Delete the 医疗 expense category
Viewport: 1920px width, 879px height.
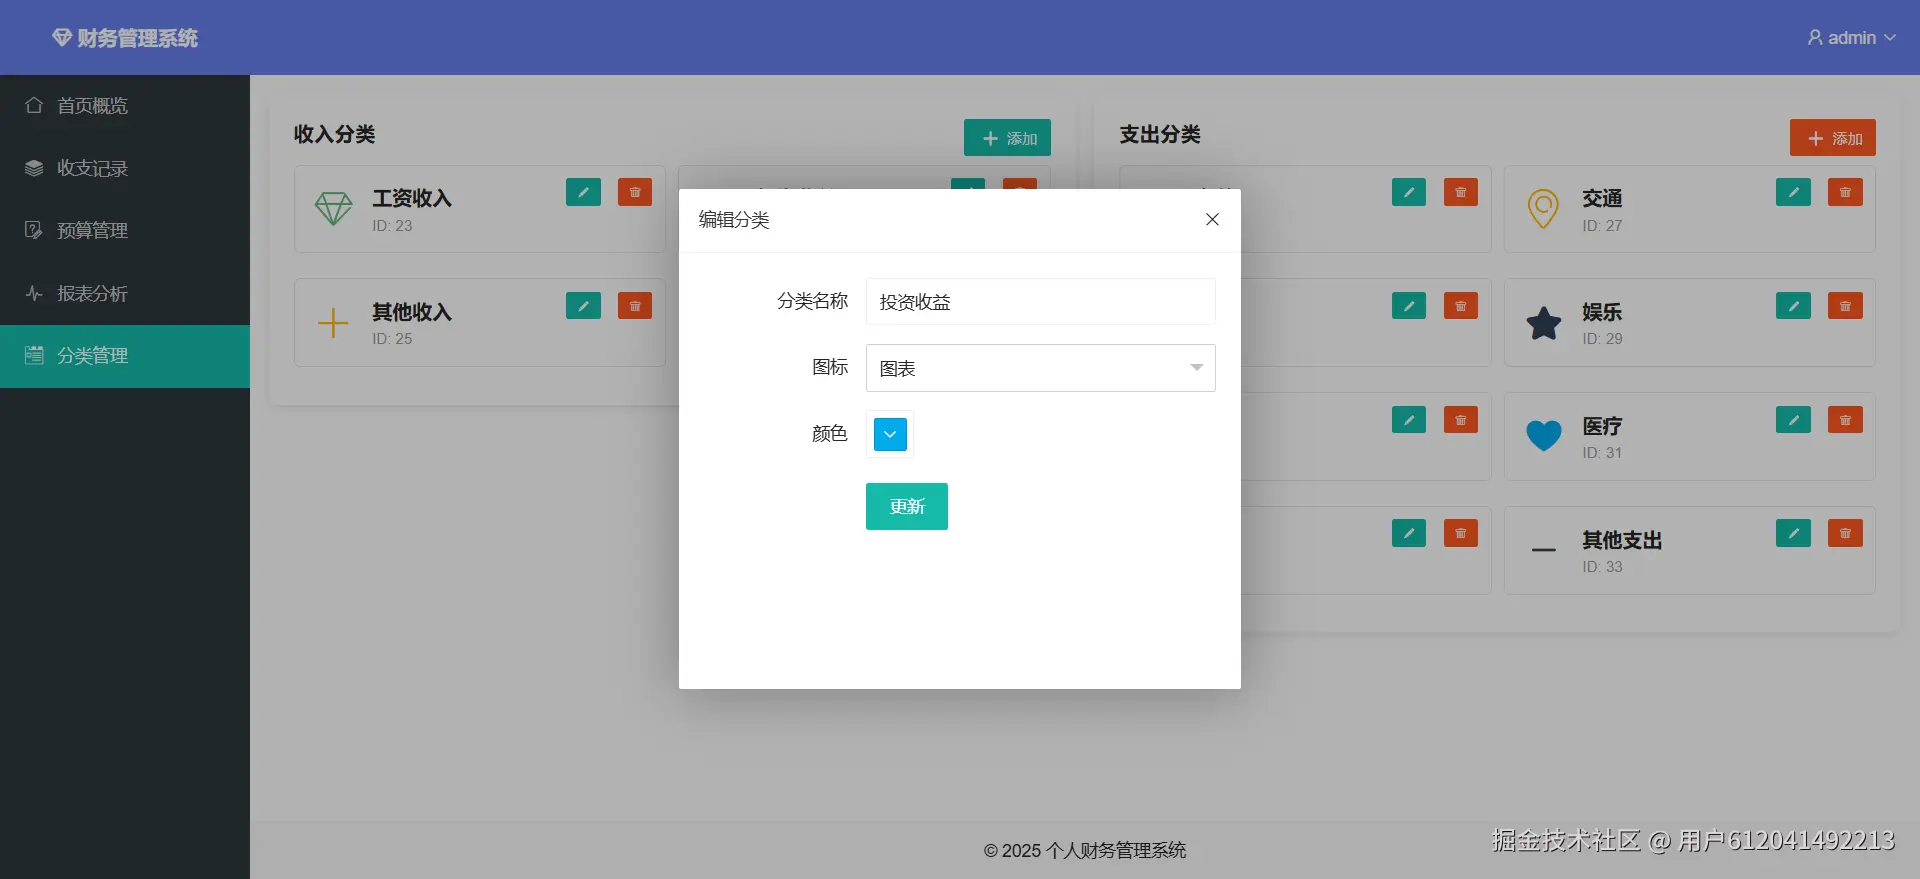[1845, 420]
